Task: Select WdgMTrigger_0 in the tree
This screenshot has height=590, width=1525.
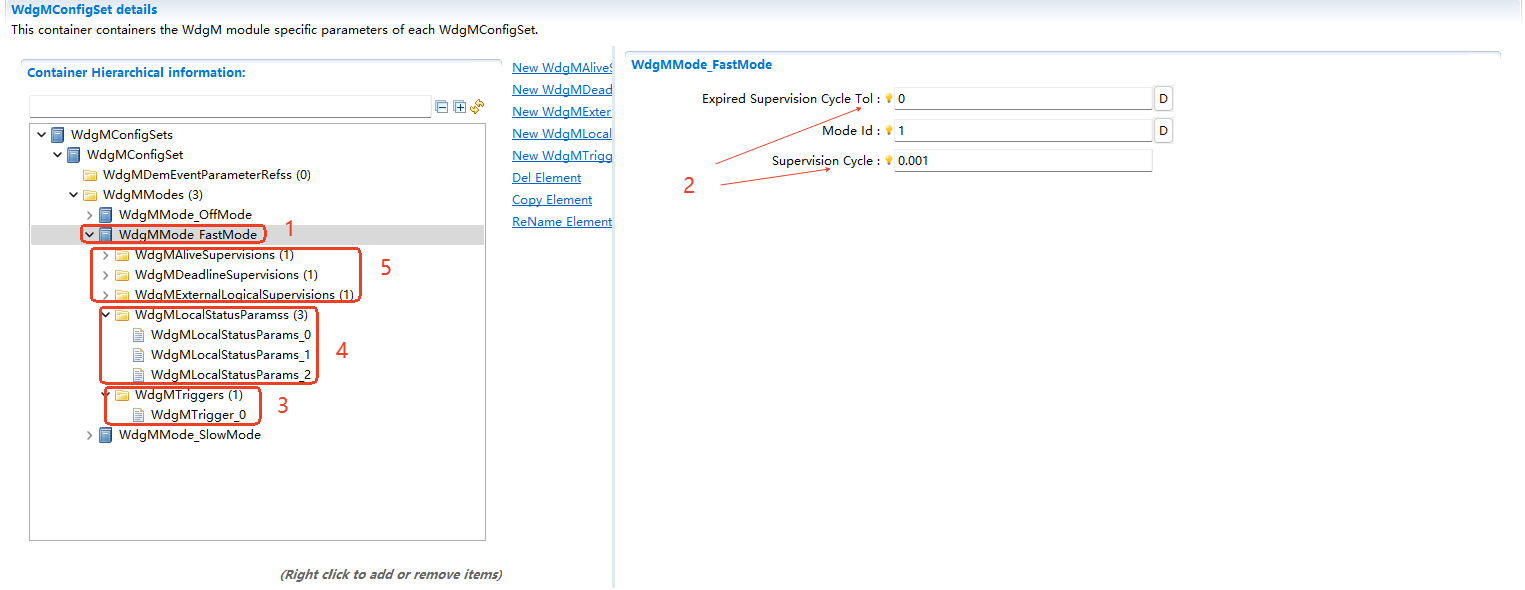Action: click(198, 415)
